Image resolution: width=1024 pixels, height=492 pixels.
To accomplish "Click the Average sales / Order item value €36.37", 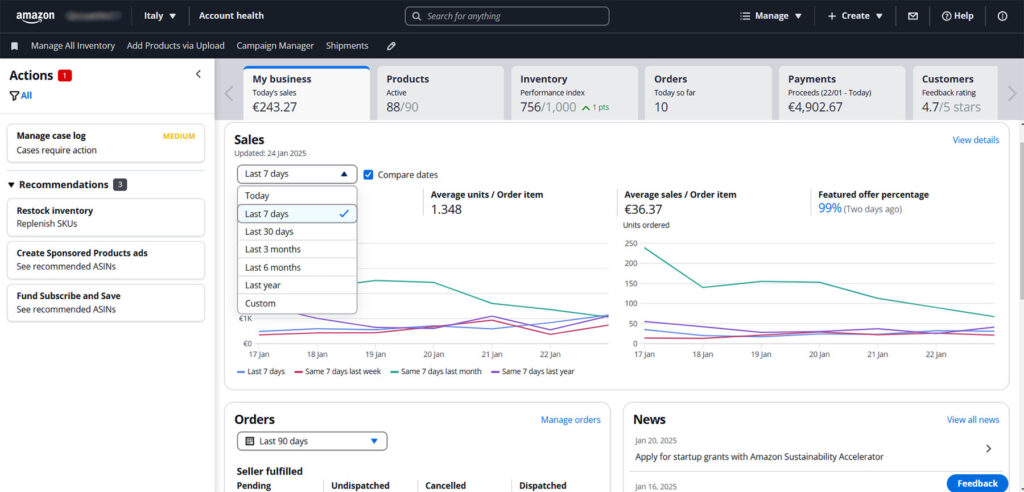I will [x=643, y=209].
